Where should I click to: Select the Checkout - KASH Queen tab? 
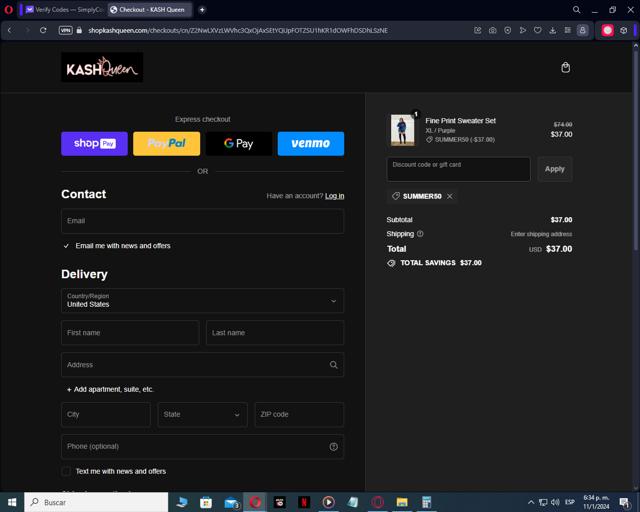149,9
